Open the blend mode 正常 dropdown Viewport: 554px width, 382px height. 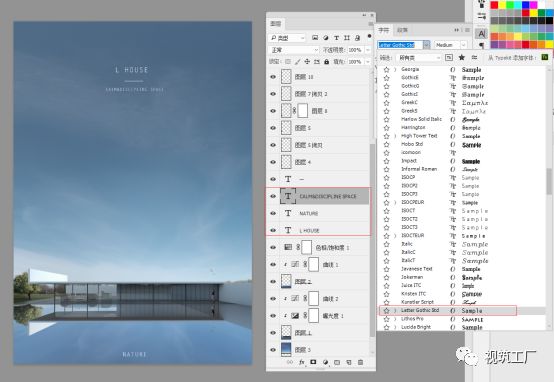coord(294,50)
